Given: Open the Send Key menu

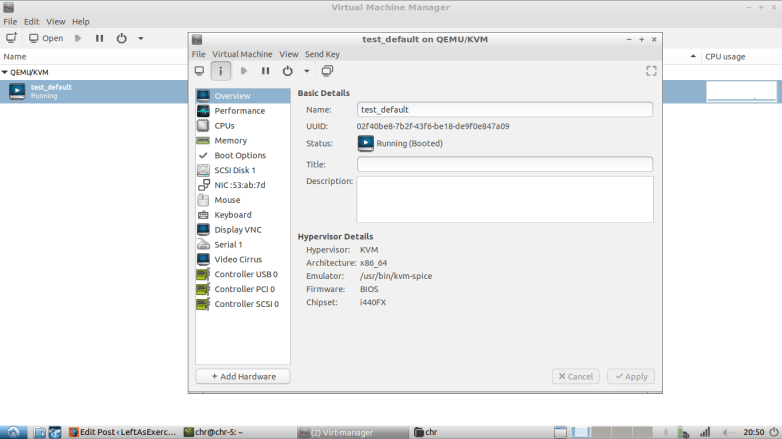Looking at the screenshot, I should coord(322,54).
